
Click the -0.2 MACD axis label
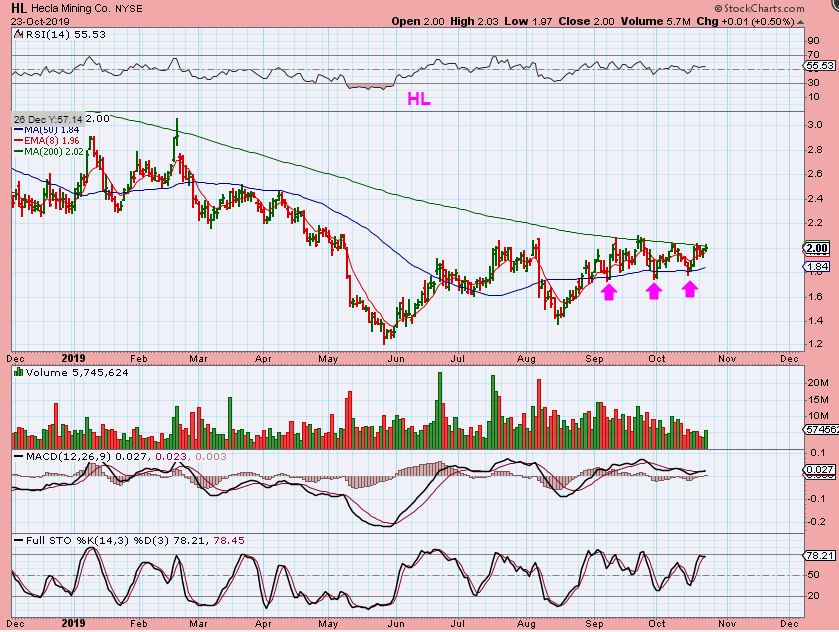816,521
